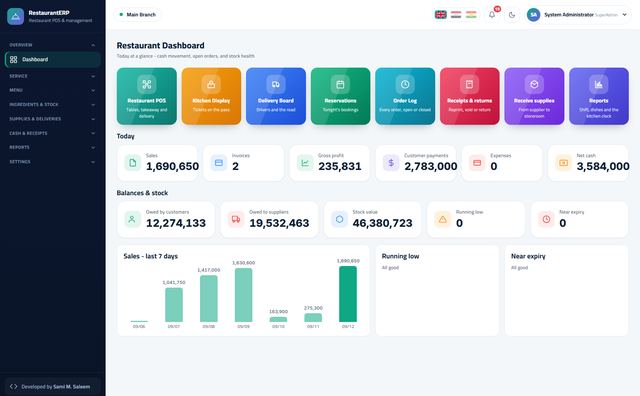Click the Near expiry clock icon
The height and width of the screenshot is (396, 640).
point(546,219)
